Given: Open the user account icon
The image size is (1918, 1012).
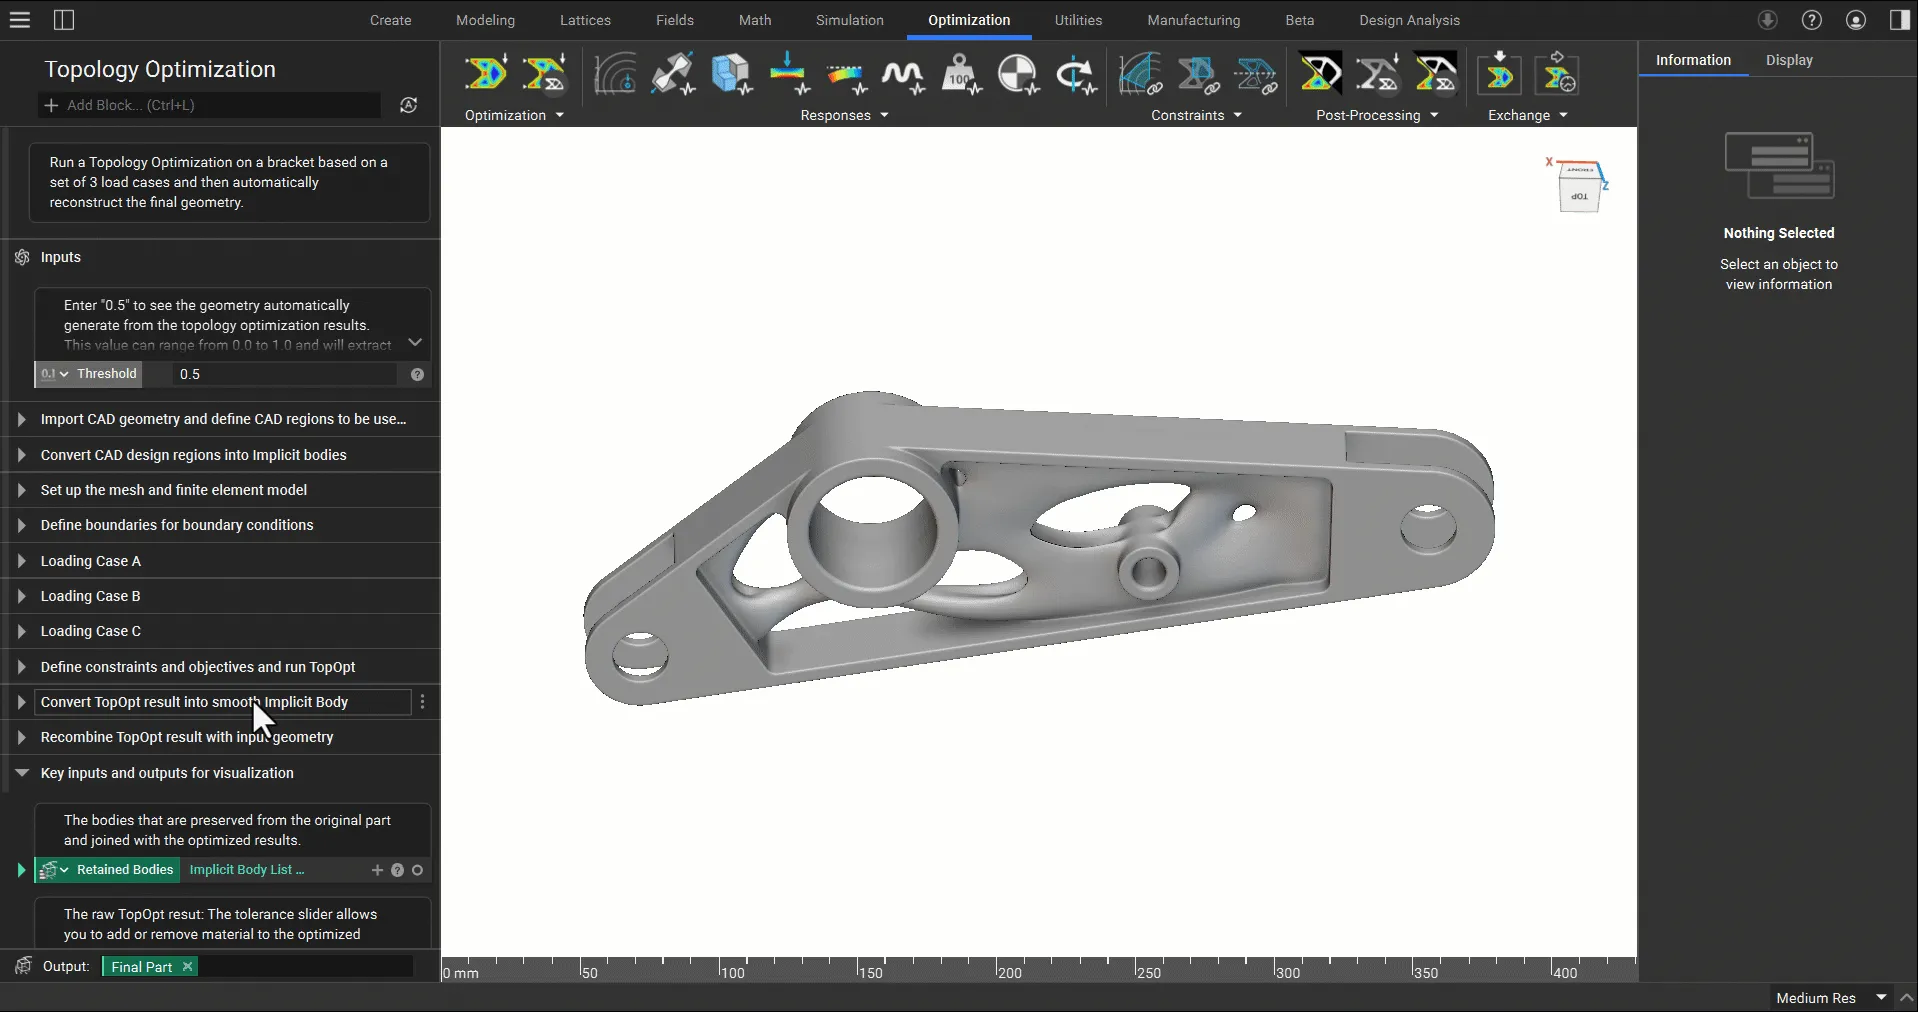Looking at the screenshot, I should tap(1856, 20).
